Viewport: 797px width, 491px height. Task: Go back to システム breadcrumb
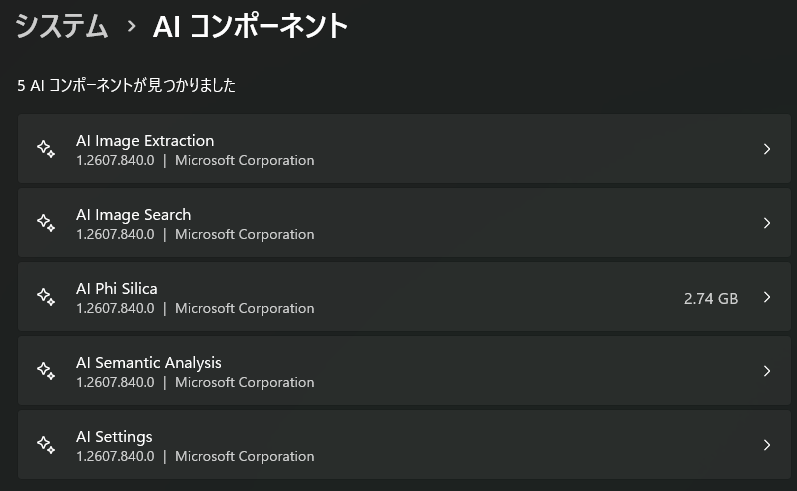coord(62,26)
